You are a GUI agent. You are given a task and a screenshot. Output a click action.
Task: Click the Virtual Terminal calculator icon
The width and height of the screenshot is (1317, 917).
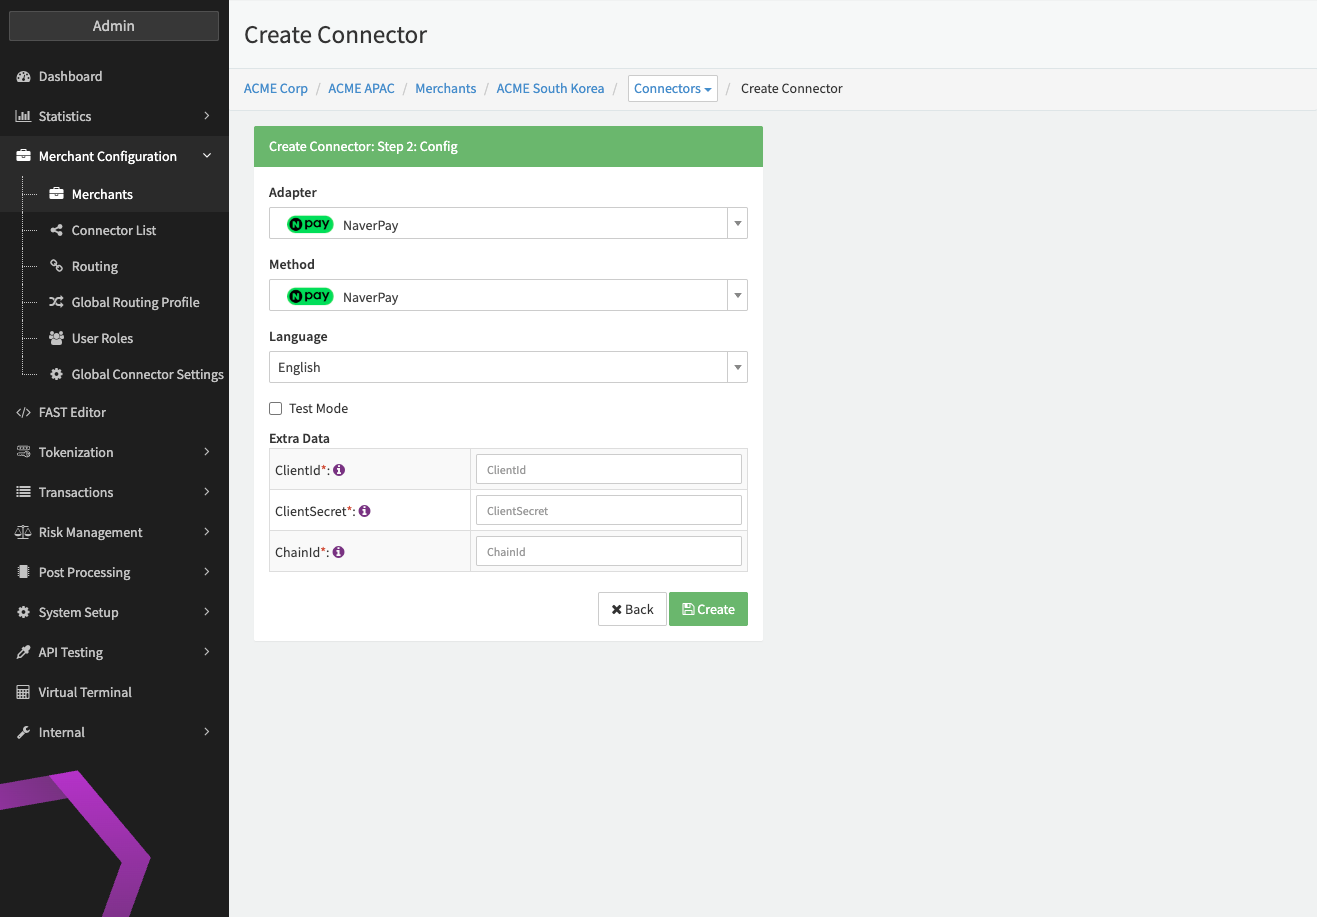[23, 692]
